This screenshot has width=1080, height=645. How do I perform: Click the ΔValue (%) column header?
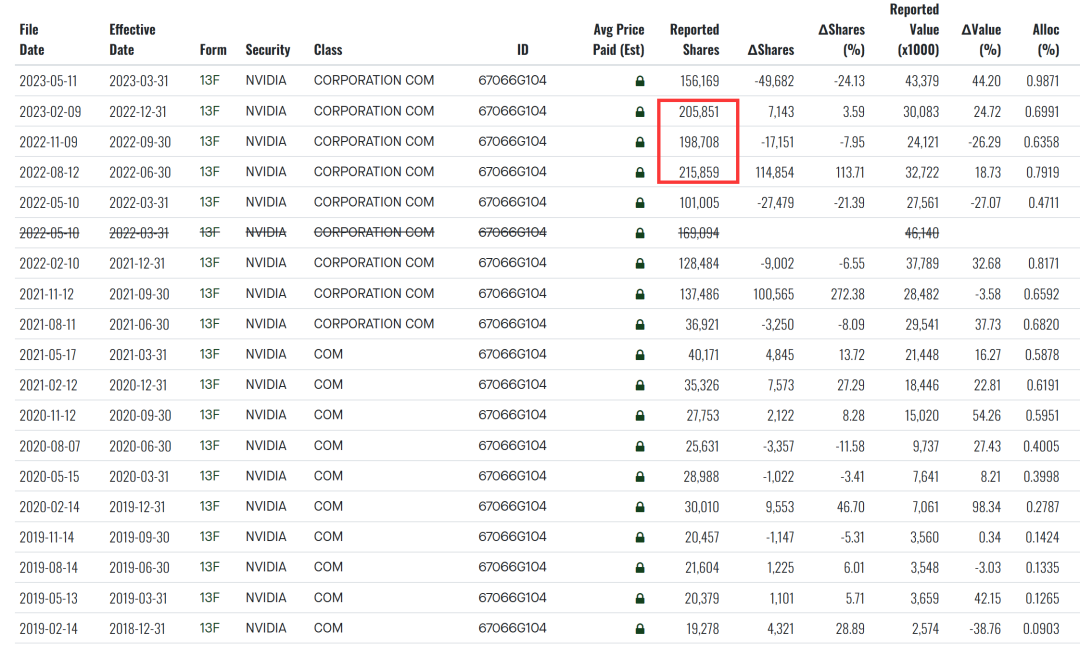981,39
